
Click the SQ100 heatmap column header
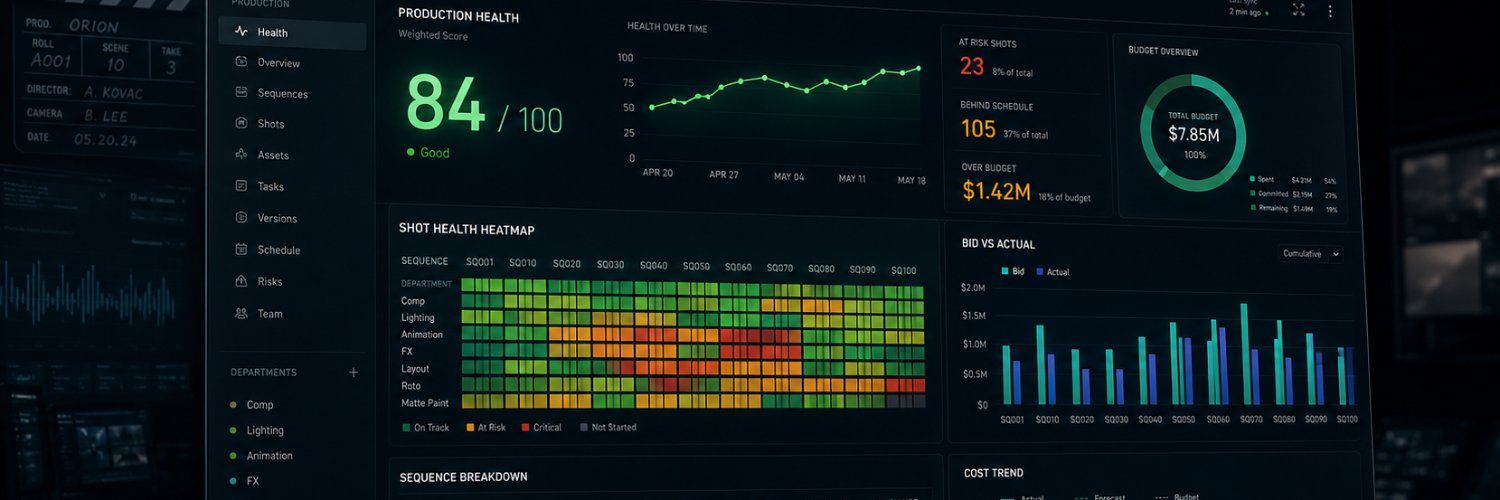point(903,270)
